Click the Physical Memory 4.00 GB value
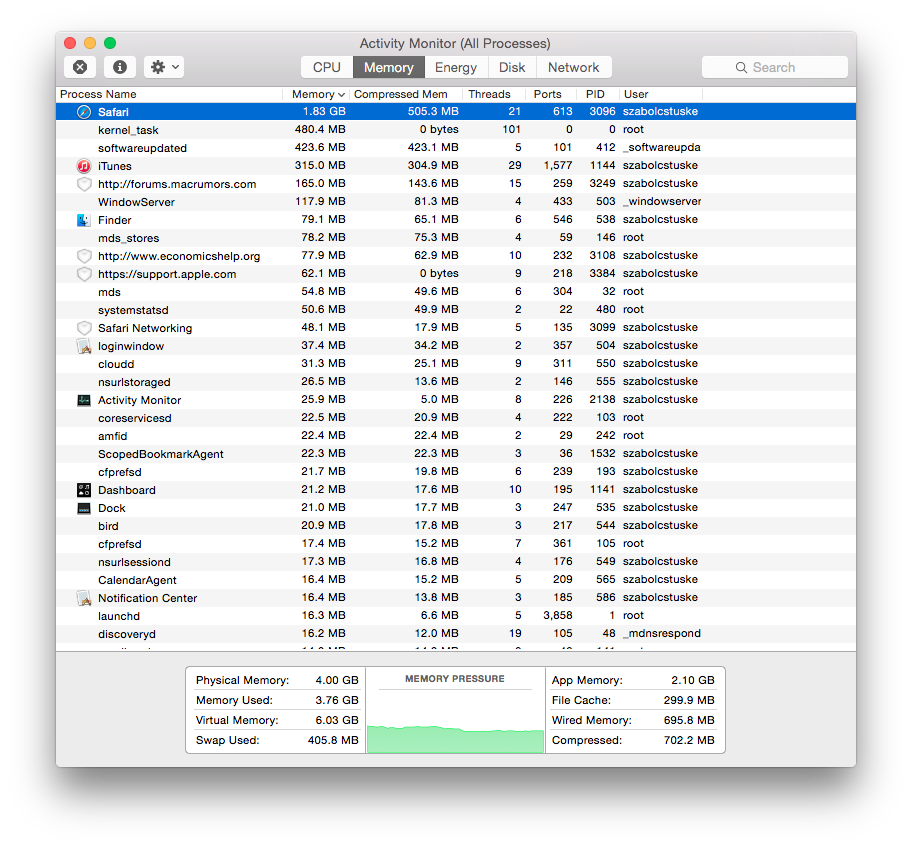The image size is (912, 847). 337,680
